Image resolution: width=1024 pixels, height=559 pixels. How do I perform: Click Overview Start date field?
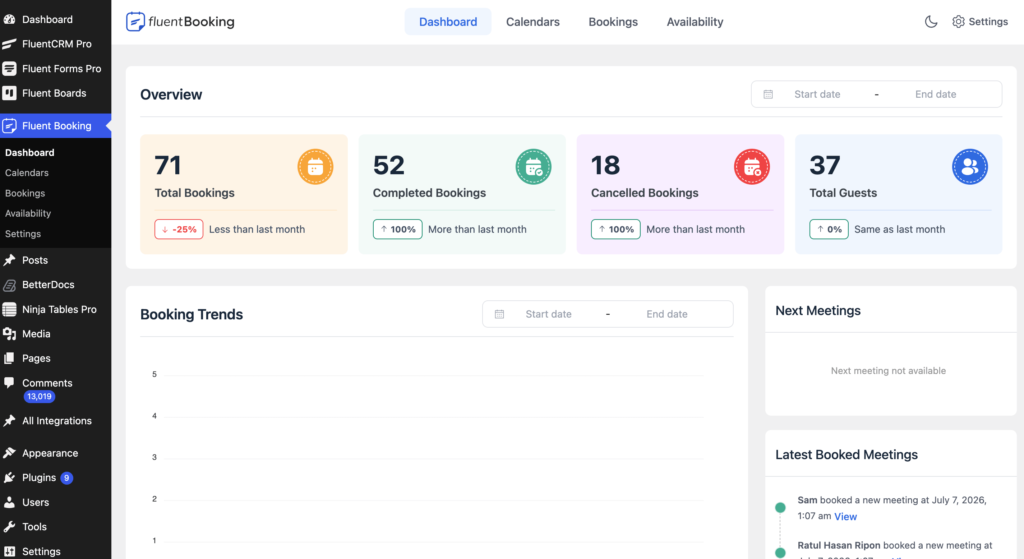coord(817,94)
